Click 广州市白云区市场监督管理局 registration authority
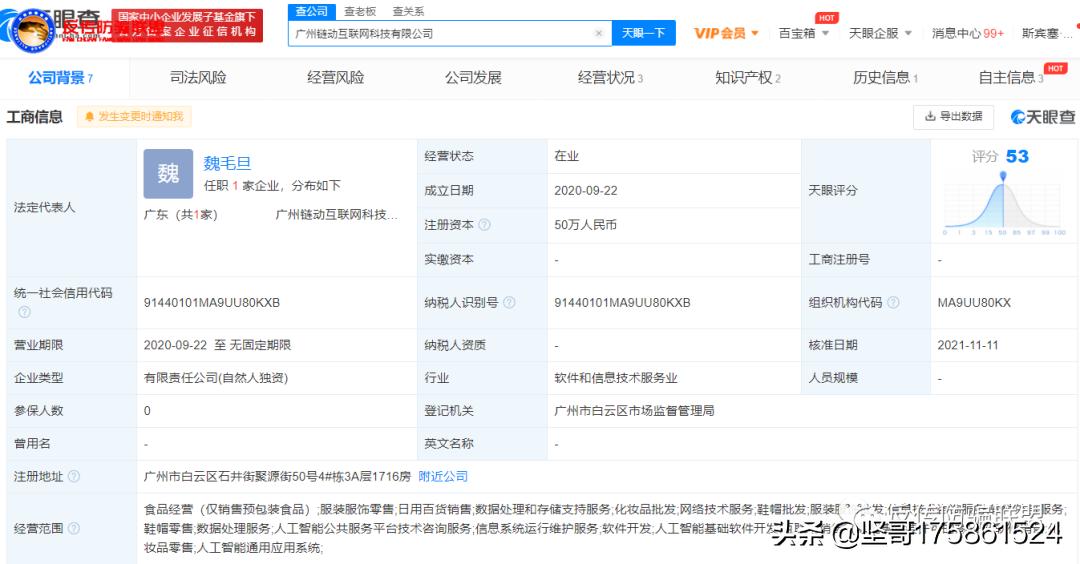Screen dimensions: 1080x564 (x=634, y=411)
